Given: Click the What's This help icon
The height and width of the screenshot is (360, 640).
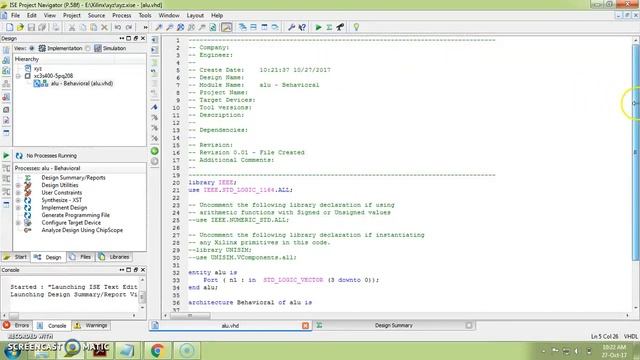Looking at the screenshot, I should pyautogui.click(x=302, y=27).
